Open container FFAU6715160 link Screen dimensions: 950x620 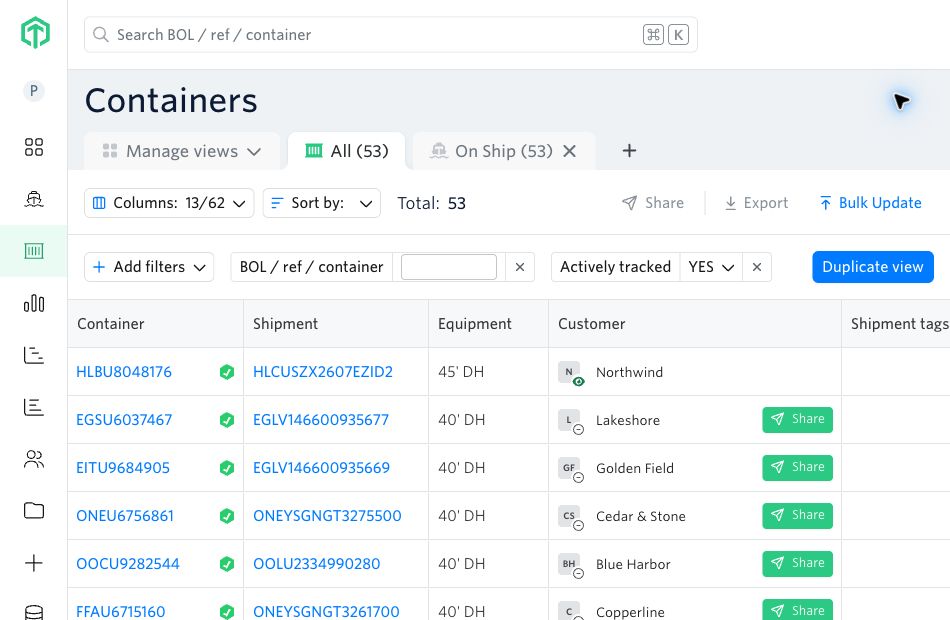coord(121,612)
